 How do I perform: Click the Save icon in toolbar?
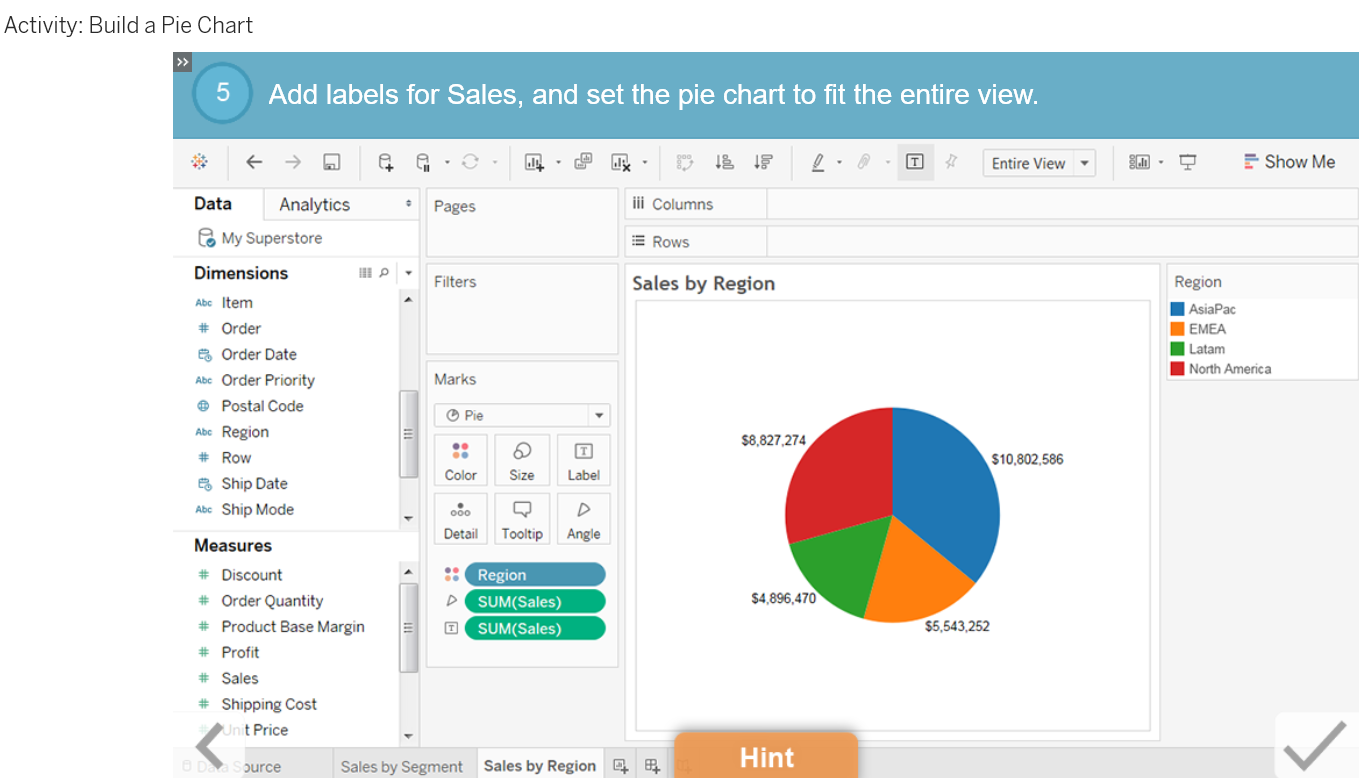[332, 162]
